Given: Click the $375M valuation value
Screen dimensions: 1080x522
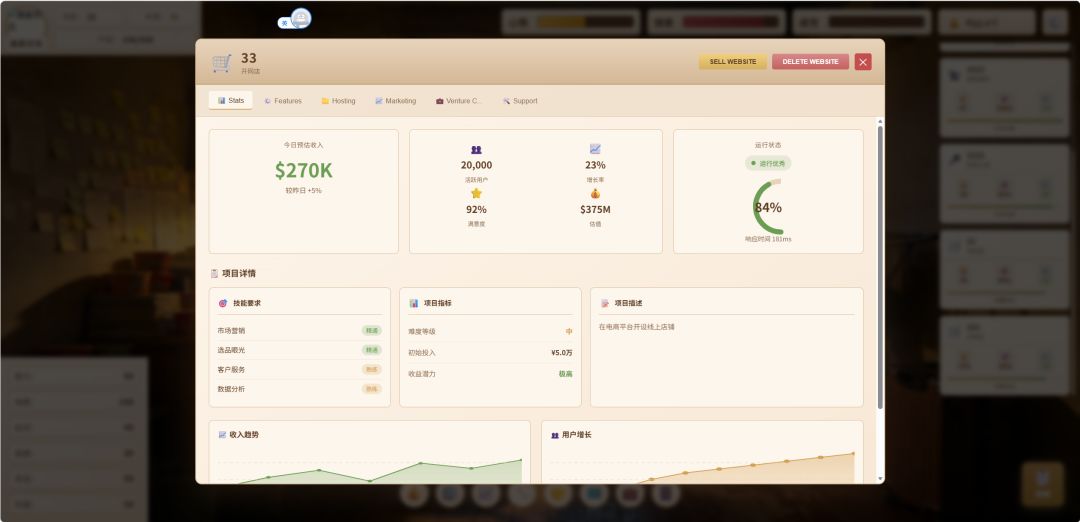Looking at the screenshot, I should tap(595, 209).
